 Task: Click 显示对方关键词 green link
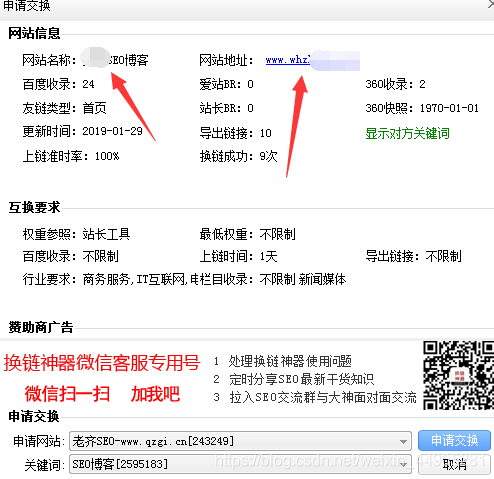[407, 133]
